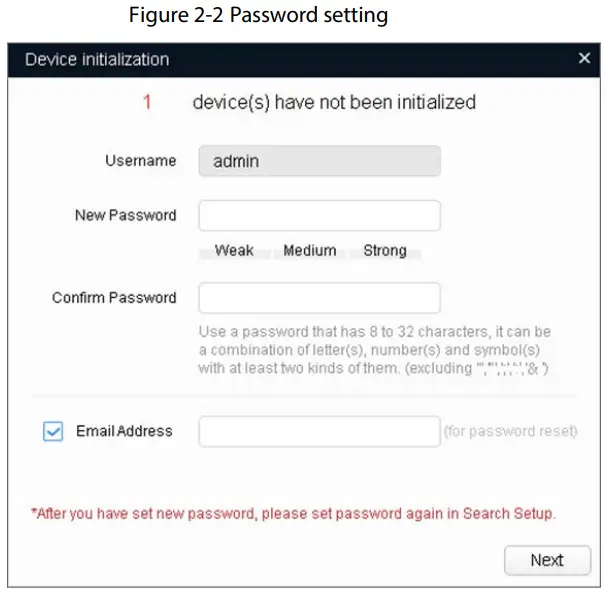The image size is (607, 594).
Task: Click the Strong password strength indicator
Action: 385,251
